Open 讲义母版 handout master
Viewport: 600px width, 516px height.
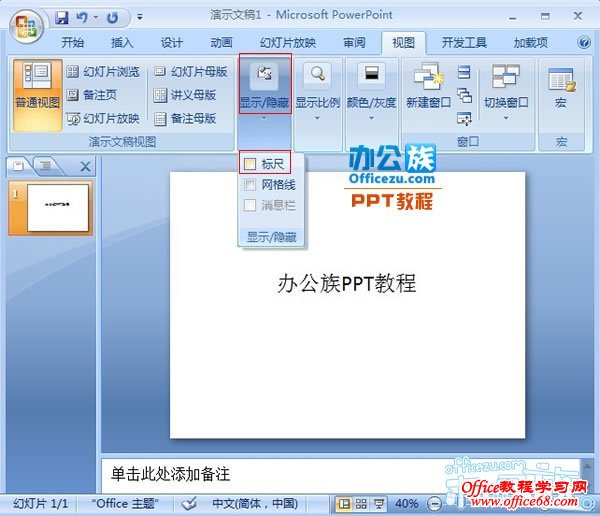185,95
